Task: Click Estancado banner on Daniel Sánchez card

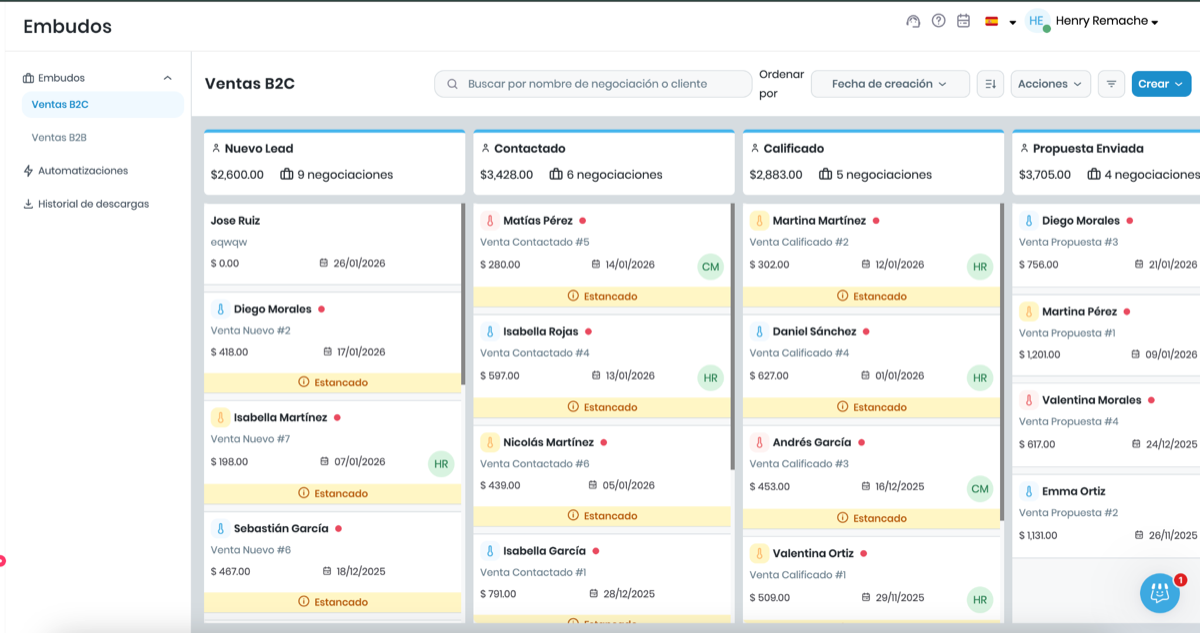Action: pos(871,407)
